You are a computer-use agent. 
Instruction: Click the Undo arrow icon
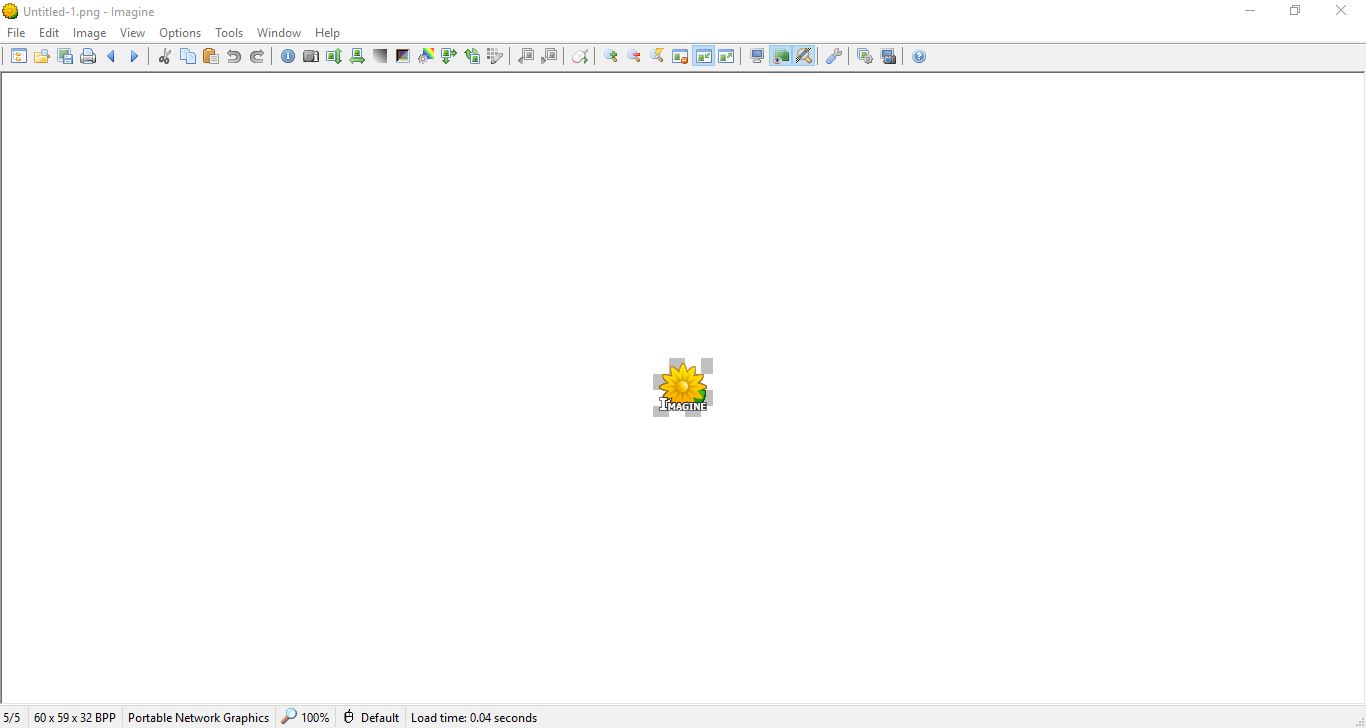tap(234, 57)
